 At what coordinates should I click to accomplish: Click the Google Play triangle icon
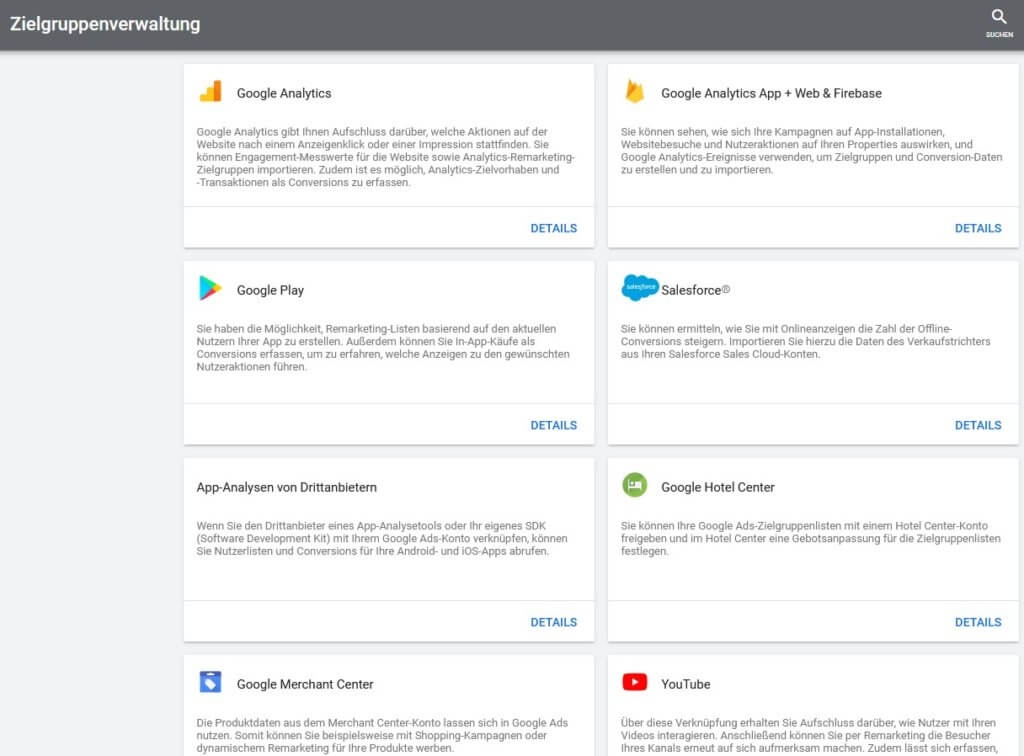(x=210, y=289)
